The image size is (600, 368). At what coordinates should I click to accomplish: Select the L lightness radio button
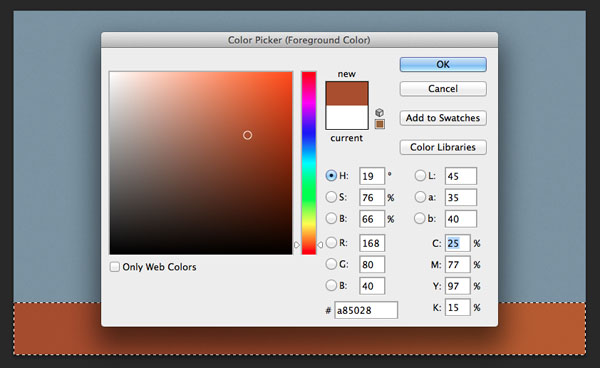coord(420,176)
